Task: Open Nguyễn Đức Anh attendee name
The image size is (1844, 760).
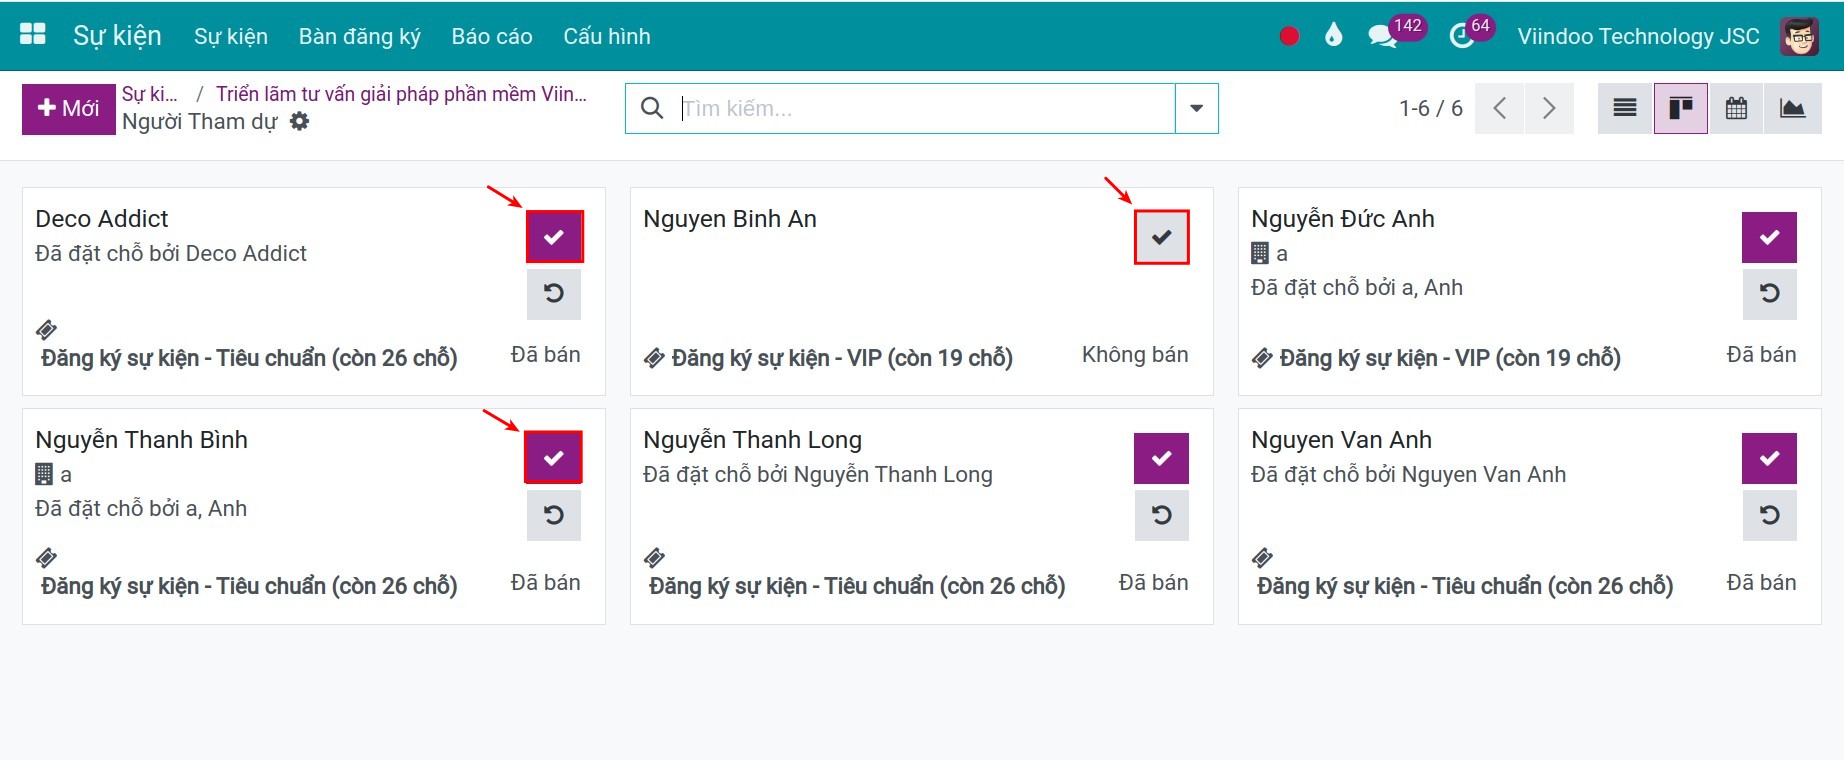Action: [1343, 218]
